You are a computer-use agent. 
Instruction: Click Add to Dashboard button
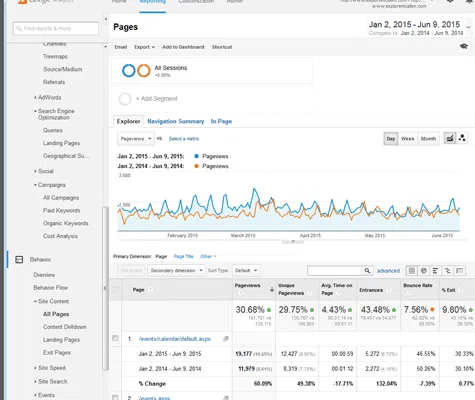point(183,47)
